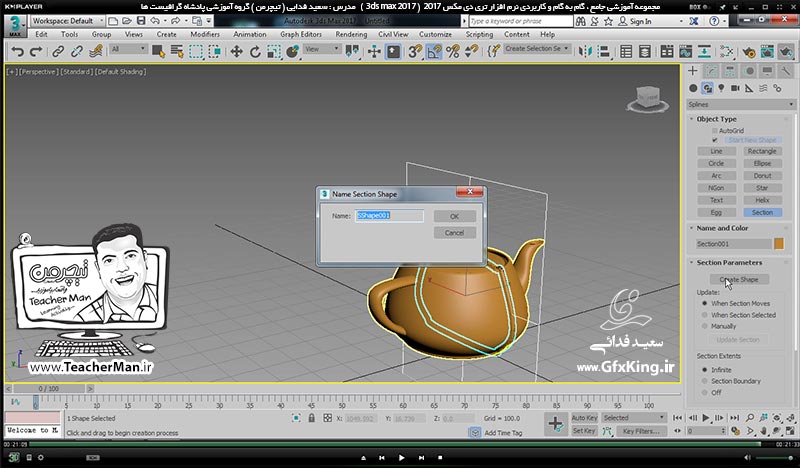800x468 pixels.
Task: Collapse the Section Parameters rollout
Action: point(729,262)
